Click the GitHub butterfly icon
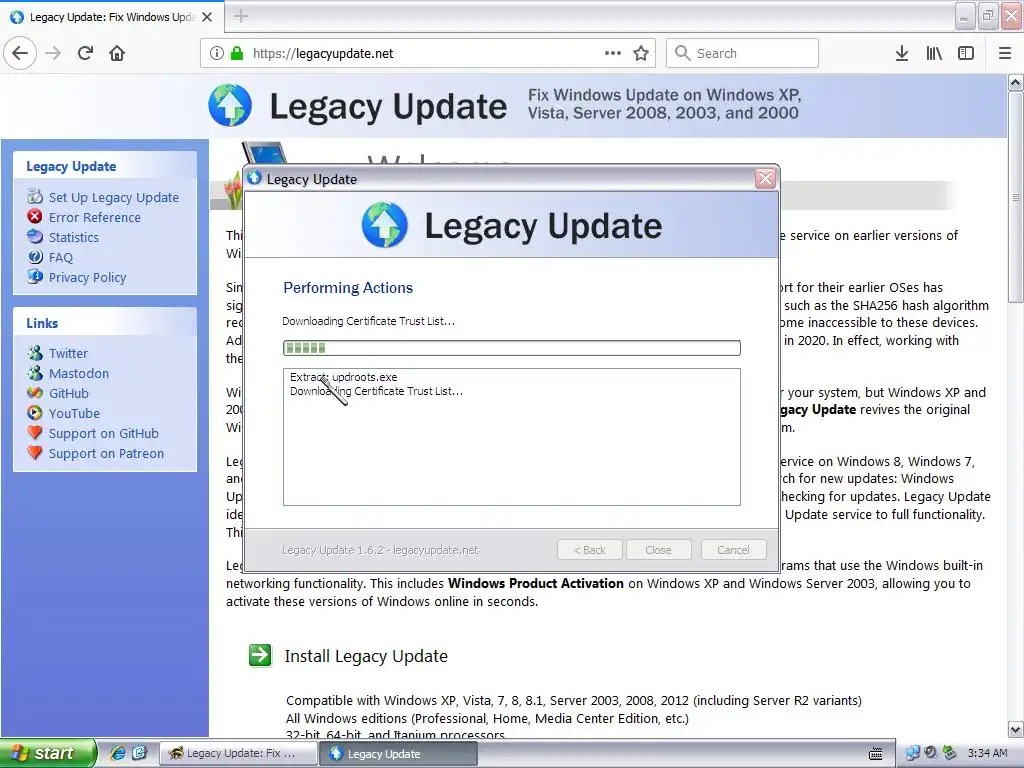This screenshot has width=1024, height=768. click(x=35, y=392)
